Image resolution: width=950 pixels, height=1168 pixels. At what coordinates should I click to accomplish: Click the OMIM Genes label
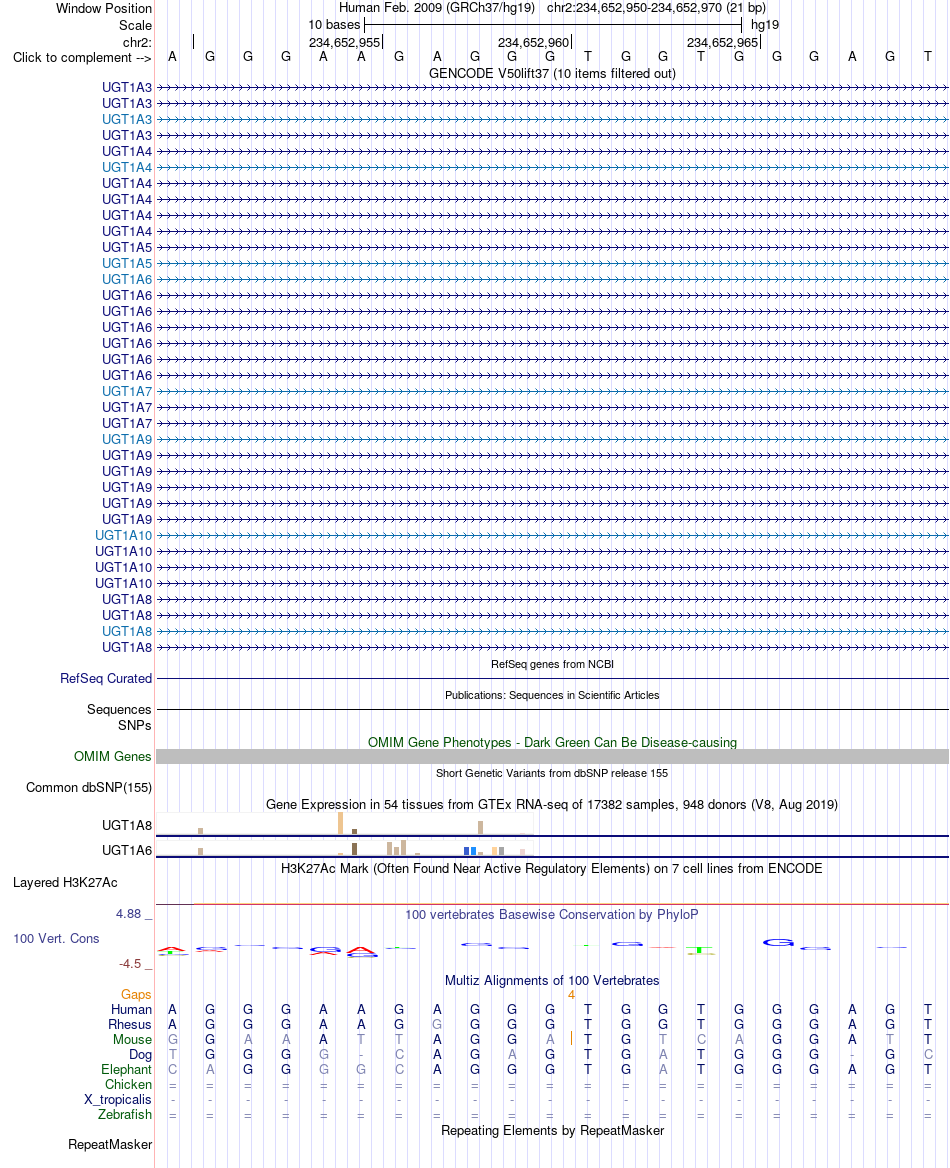tap(113, 756)
